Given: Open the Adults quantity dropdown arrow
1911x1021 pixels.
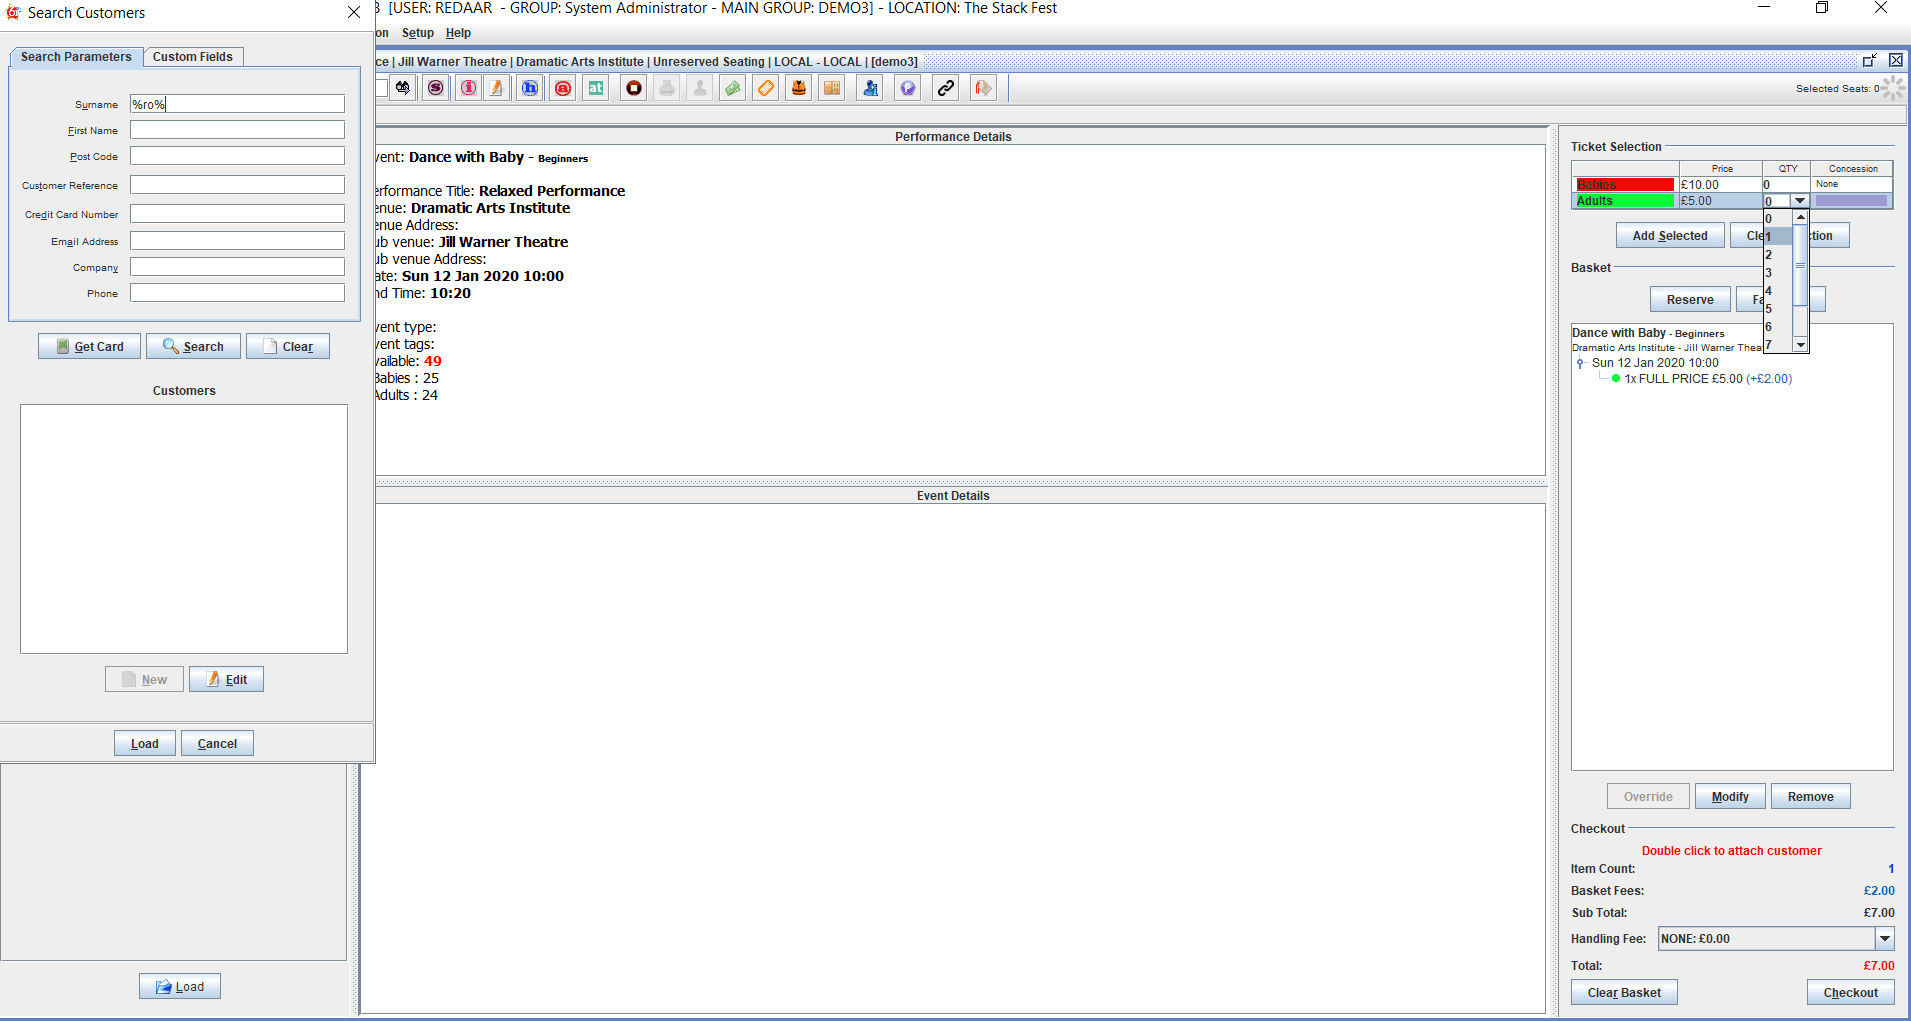Looking at the screenshot, I should pyautogui.click(x=1800, y=201).
